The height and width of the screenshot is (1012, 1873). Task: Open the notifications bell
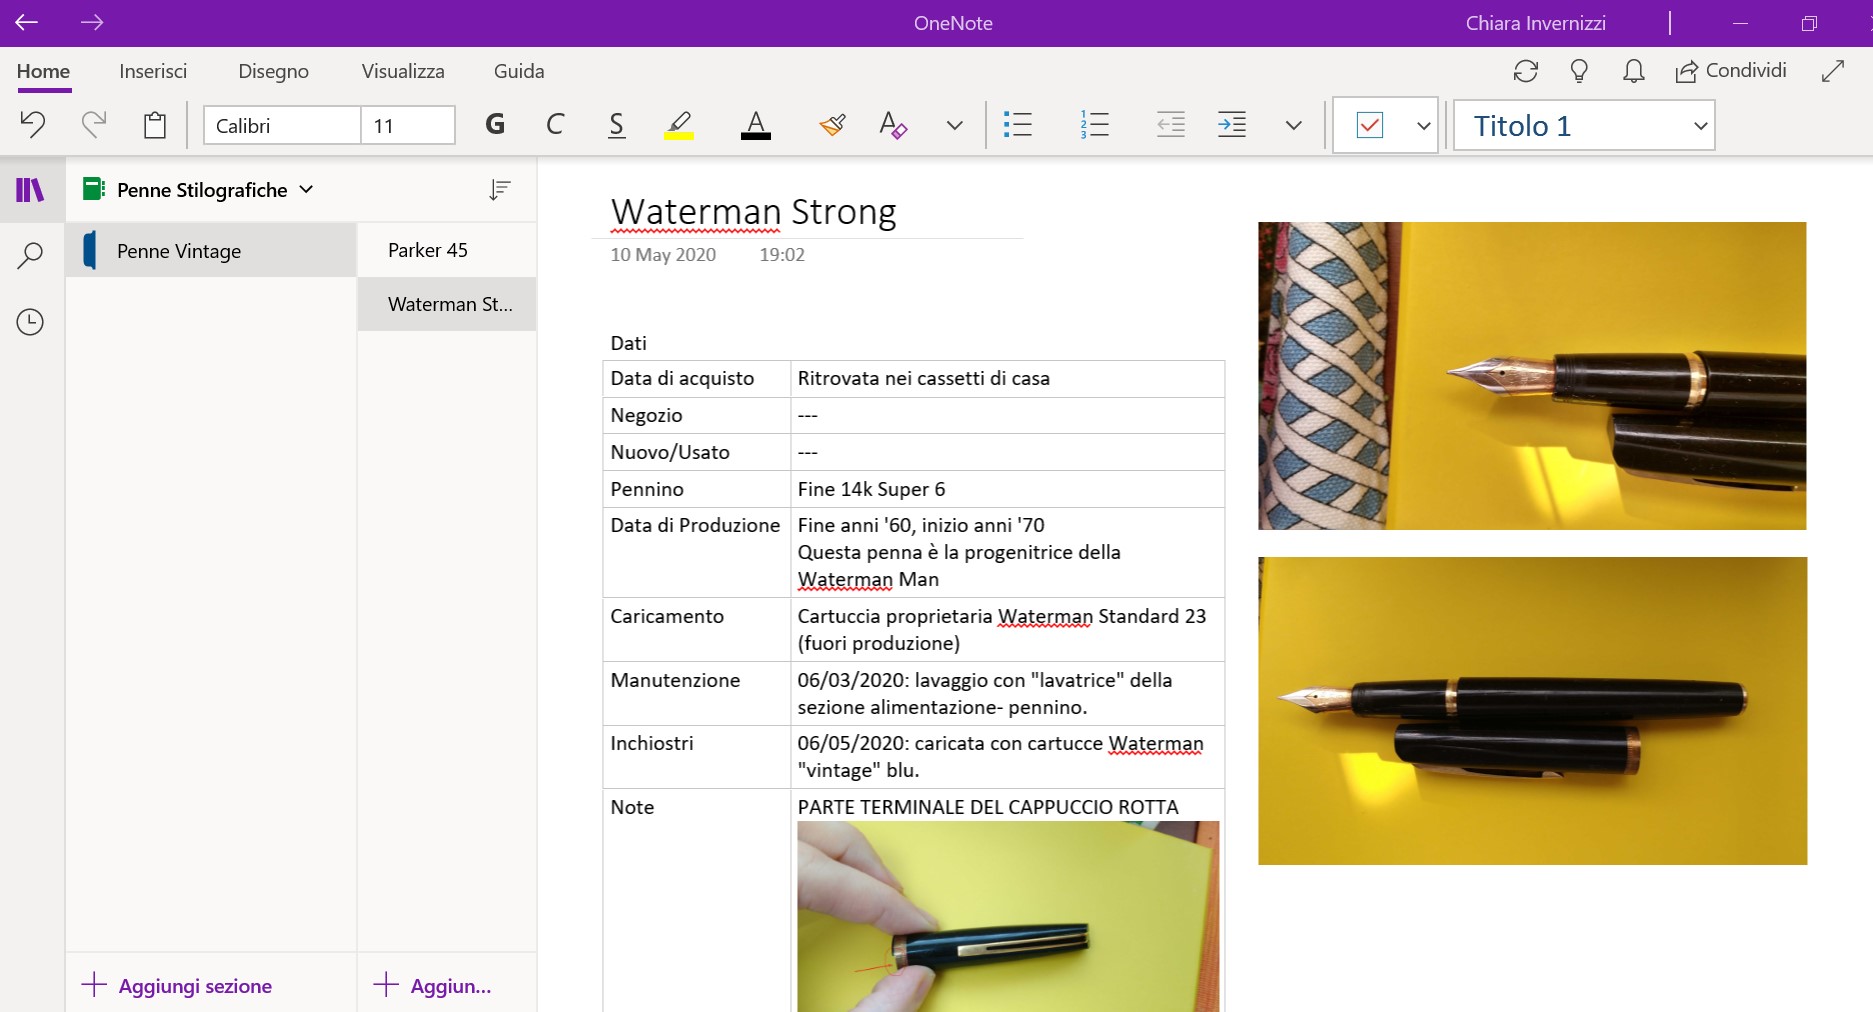pyautogui.click(x=1633, y=71)
